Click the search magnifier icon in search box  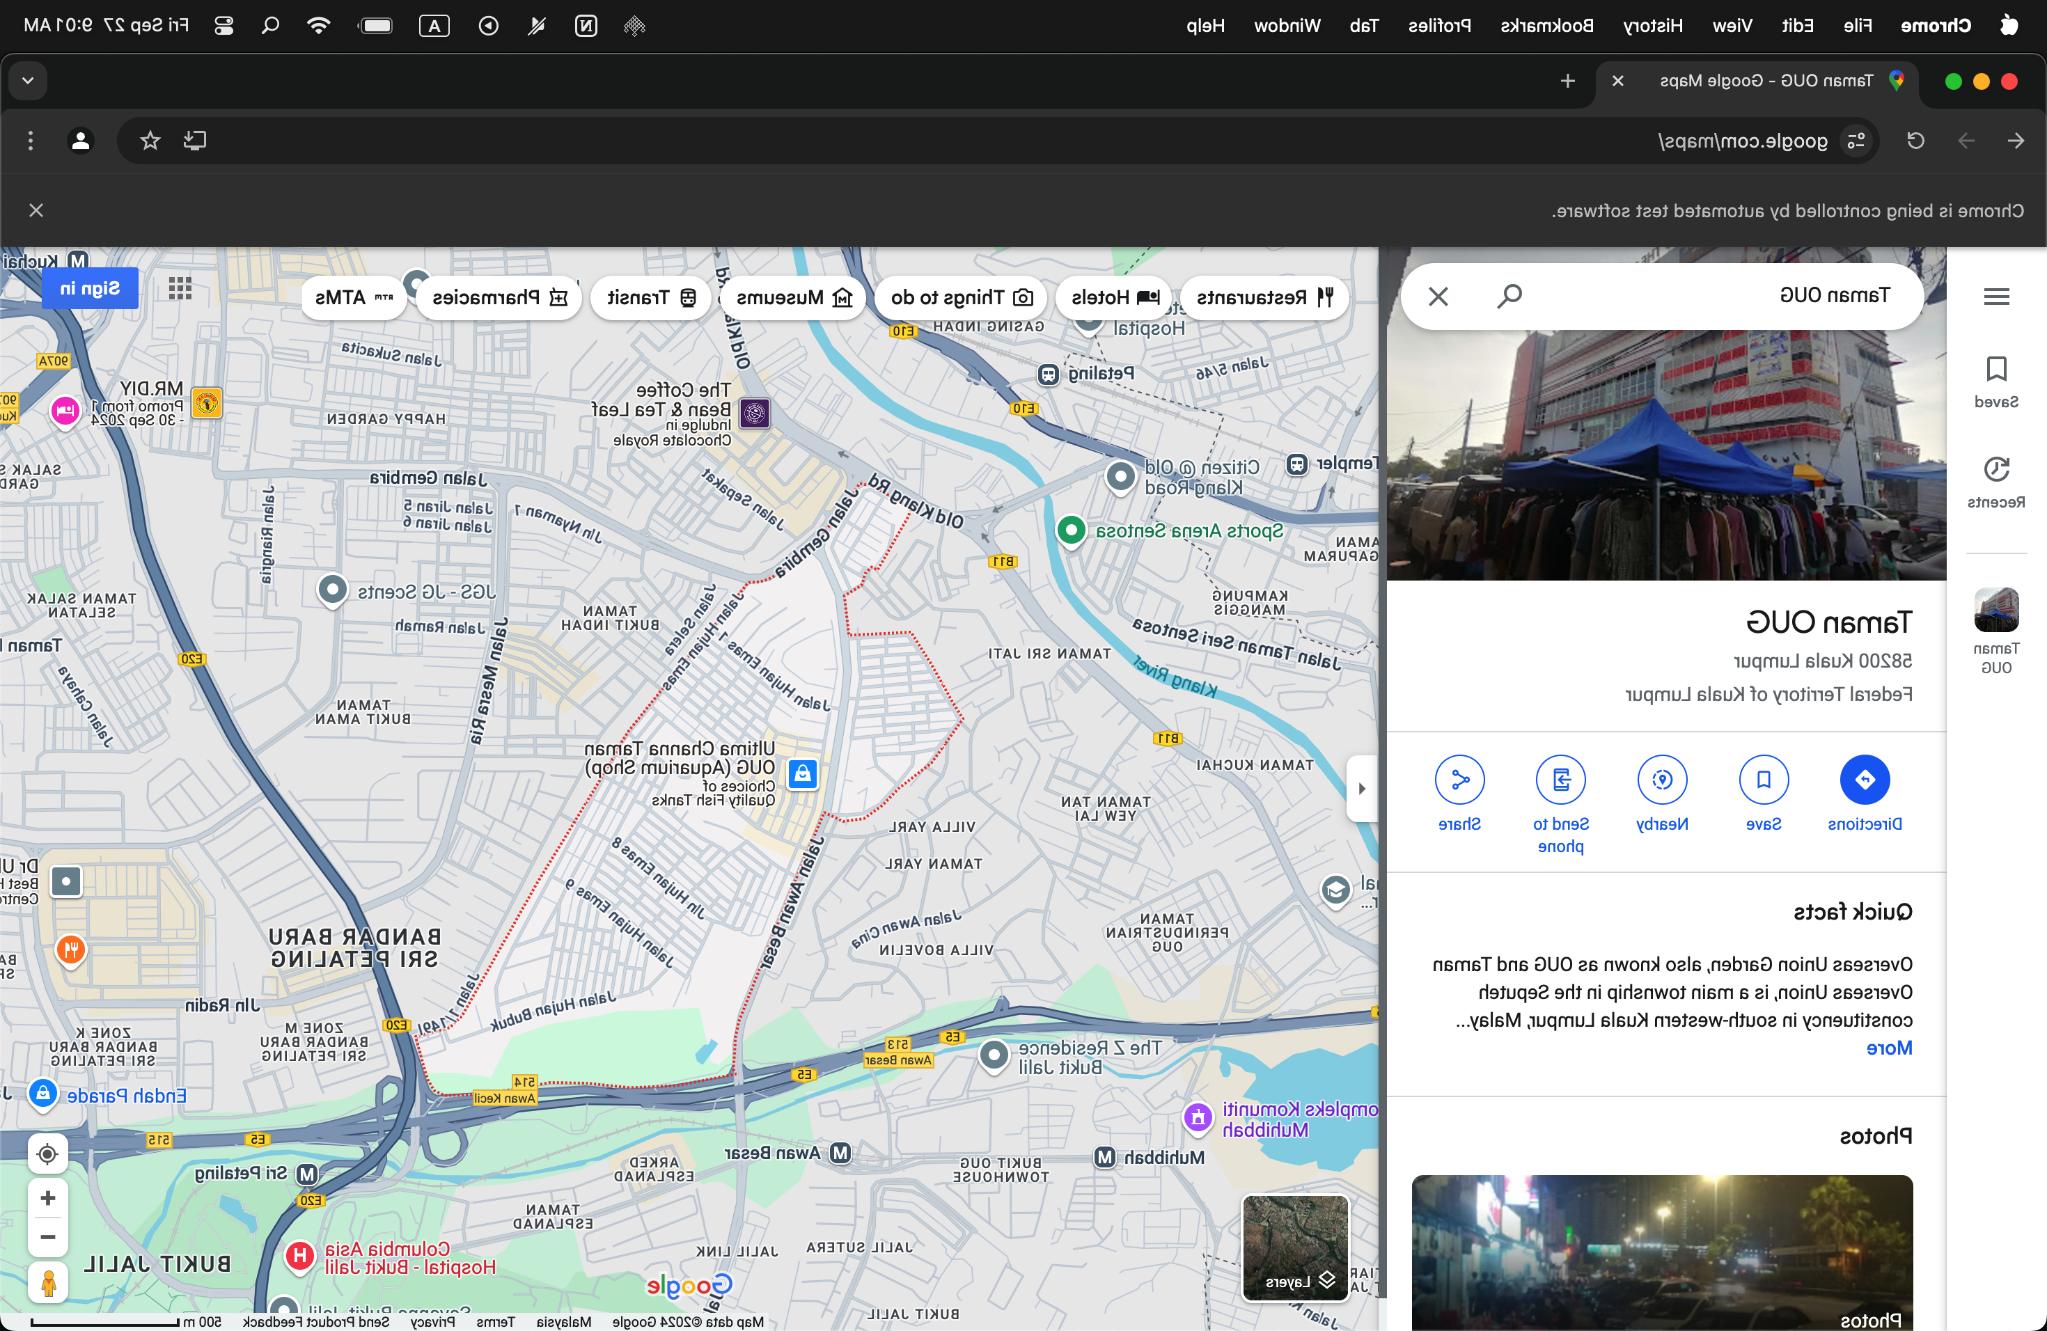click(1510, 296)
